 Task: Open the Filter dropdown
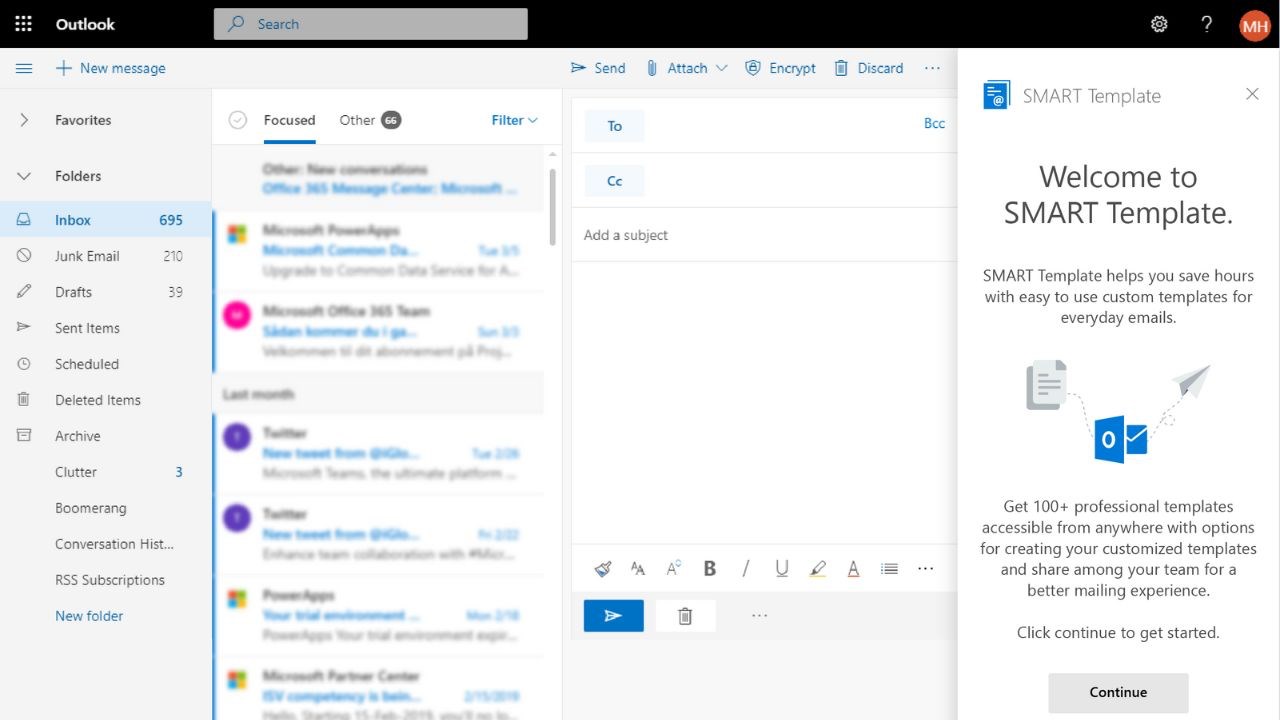click(514, 120)
